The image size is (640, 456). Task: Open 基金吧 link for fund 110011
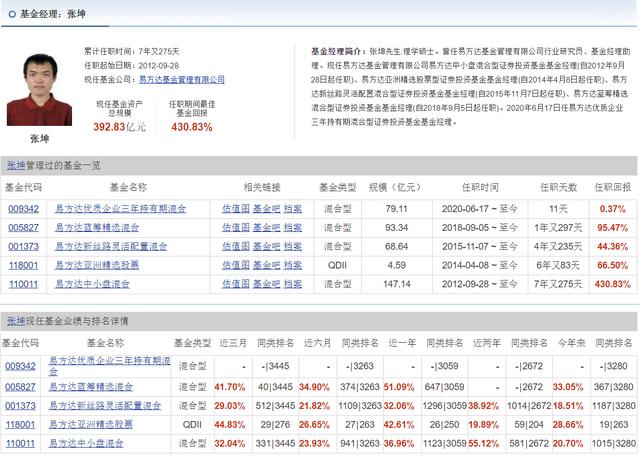[266, 284]
